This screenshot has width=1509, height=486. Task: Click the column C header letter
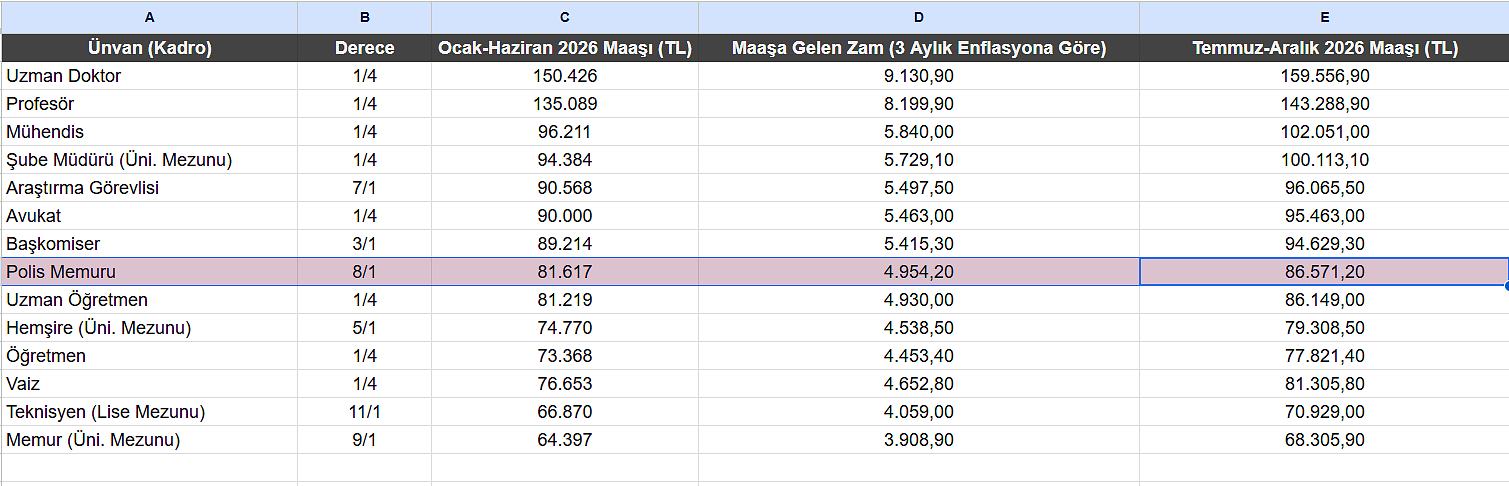click(x=565, y=17)
